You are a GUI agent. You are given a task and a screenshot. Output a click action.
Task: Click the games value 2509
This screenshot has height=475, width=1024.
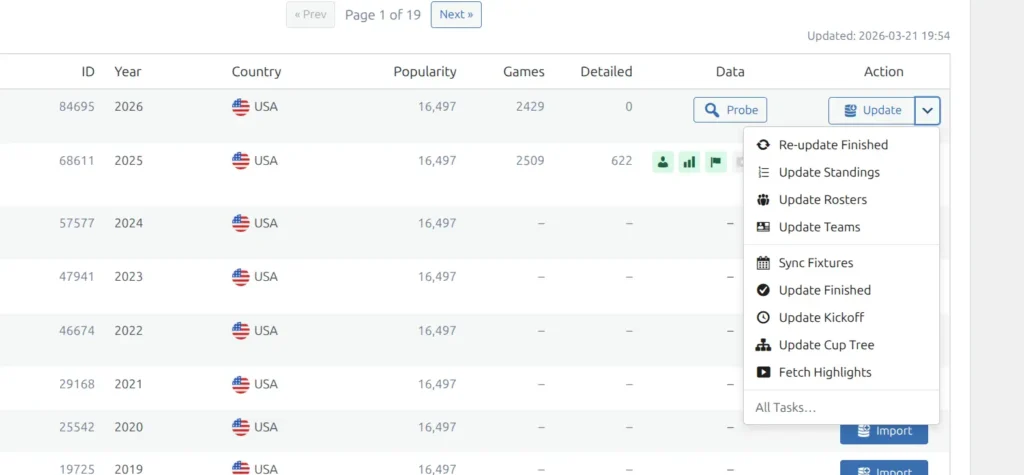coord(530,161)
